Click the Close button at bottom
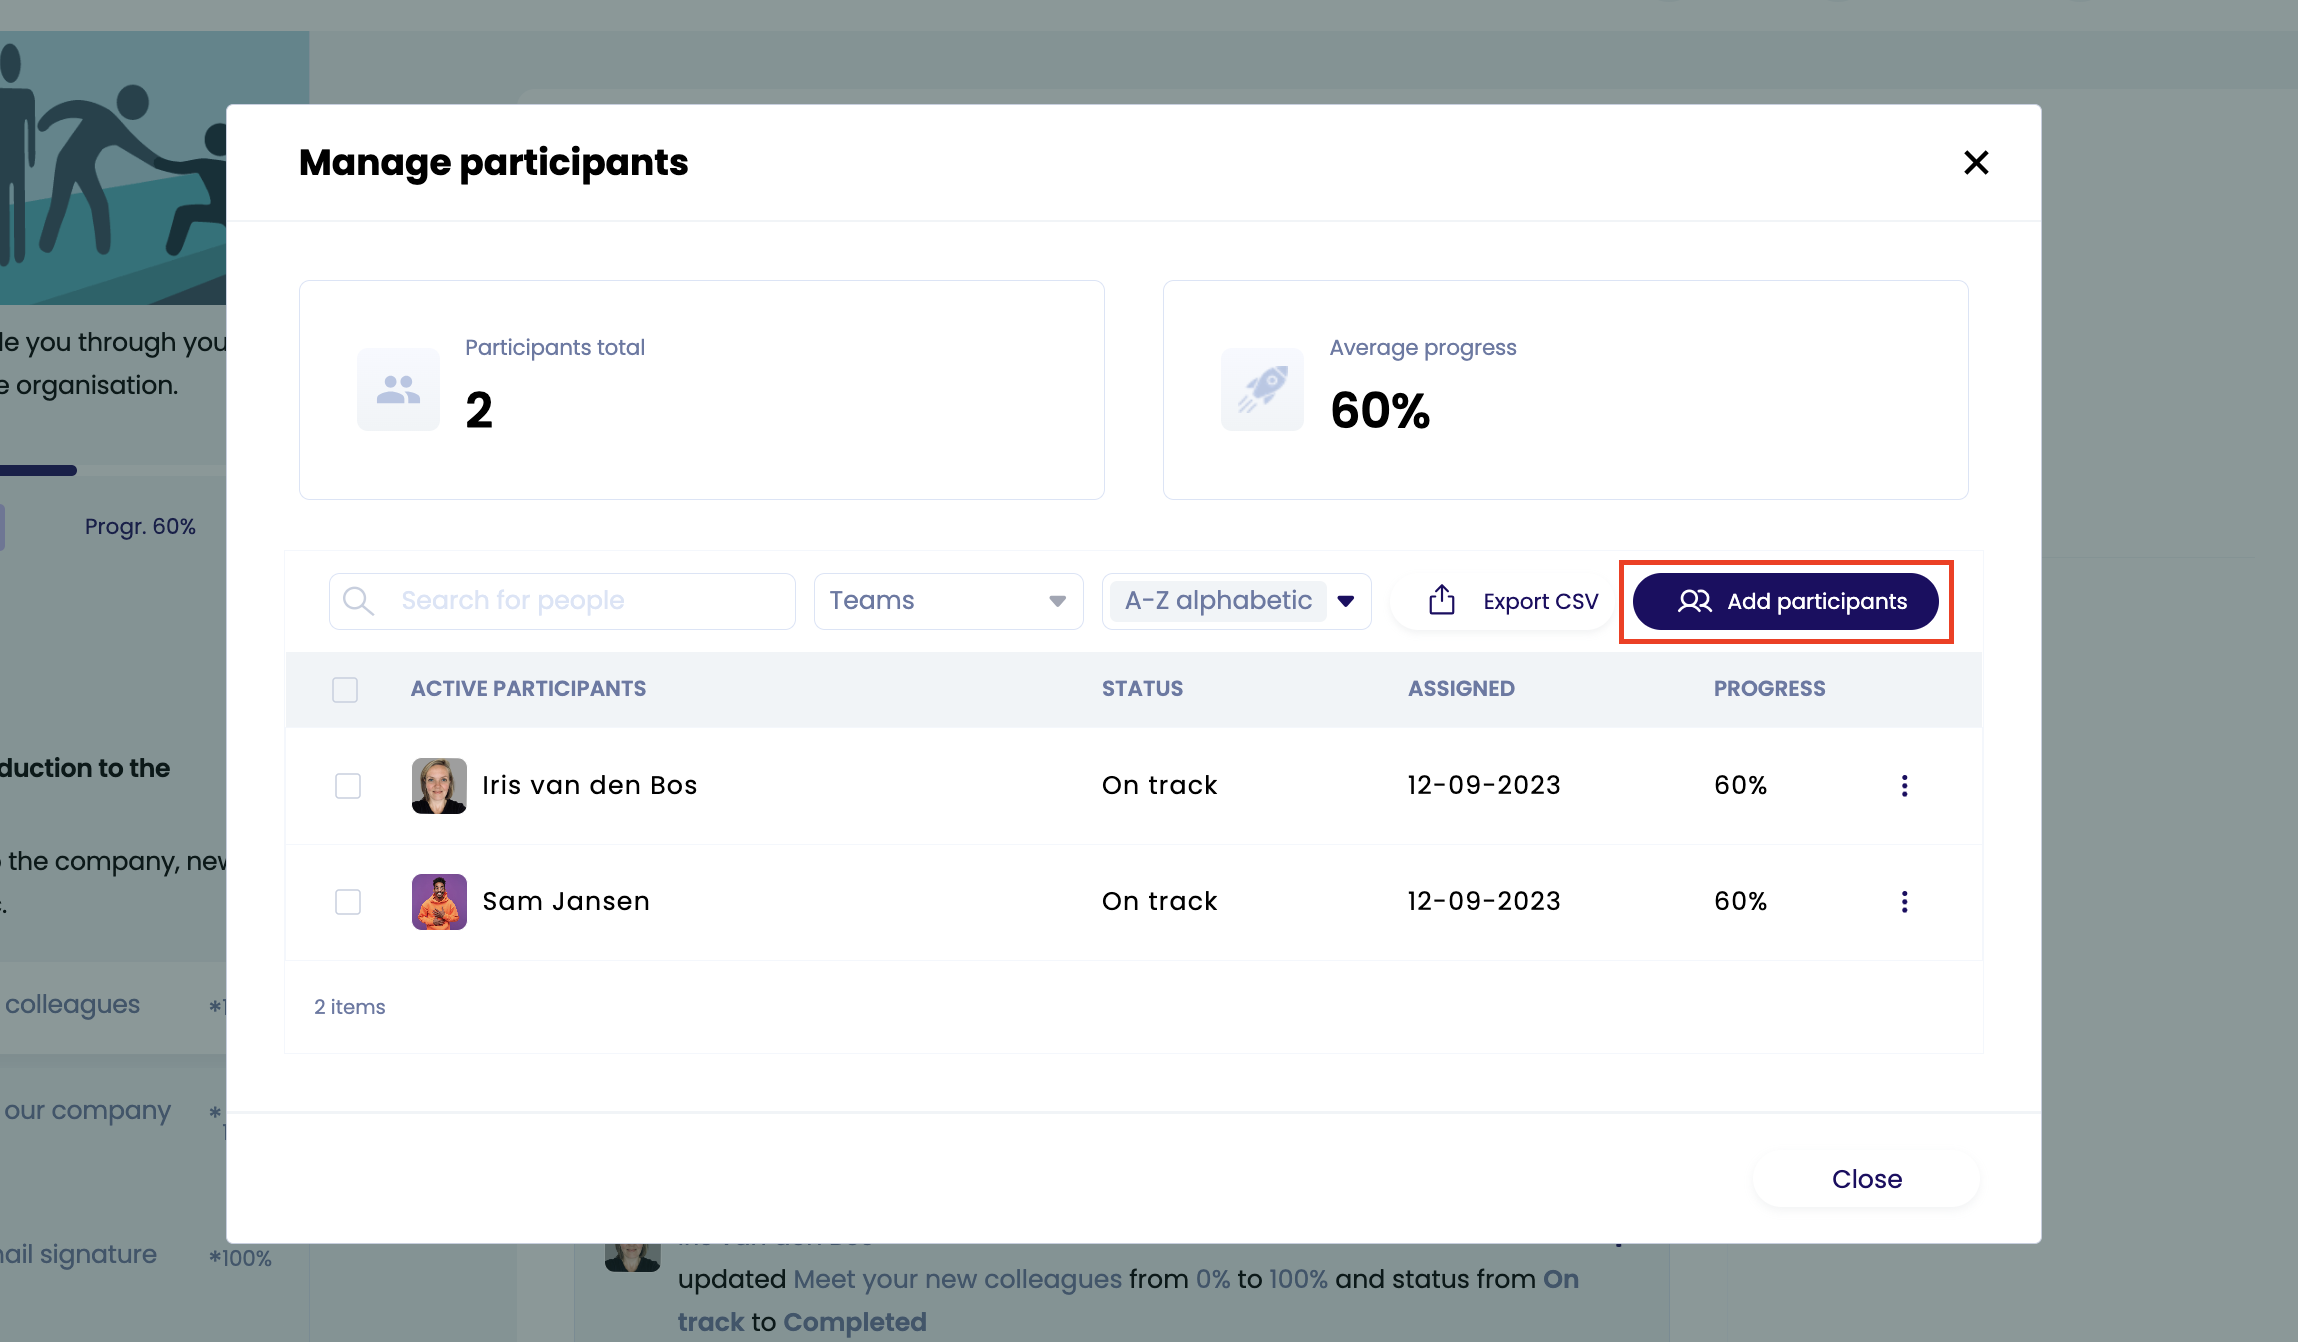Screen dimensions: 2298x1342 coord(1866,1179)
